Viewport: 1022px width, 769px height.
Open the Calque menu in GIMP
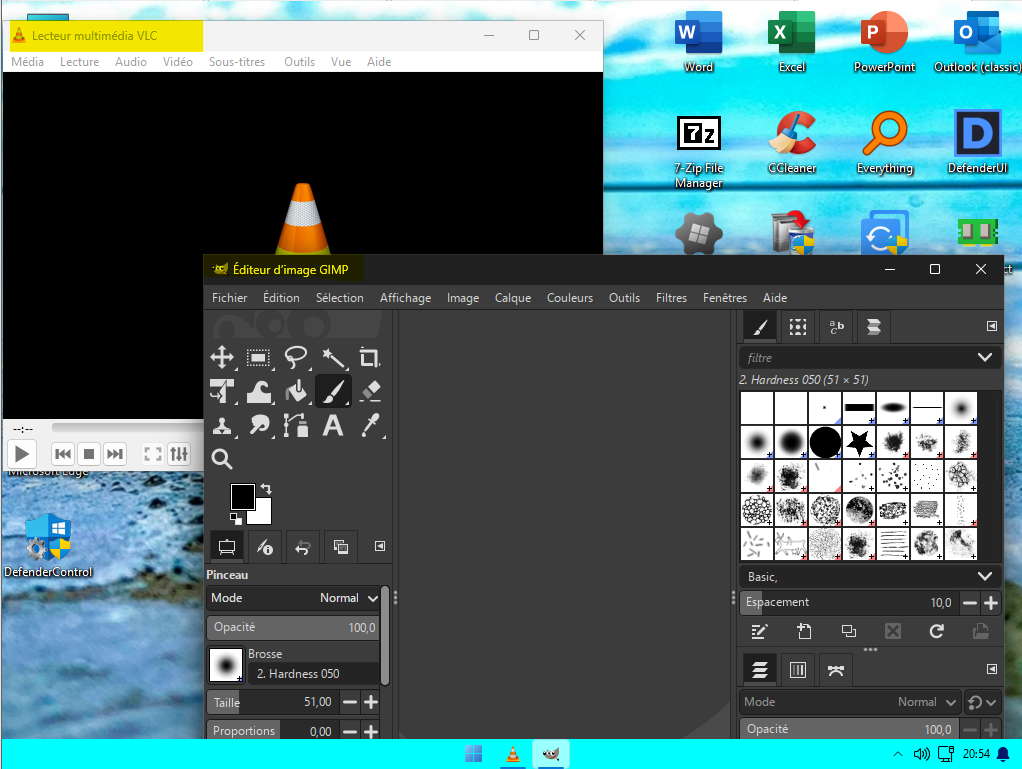tap(513, 298)
